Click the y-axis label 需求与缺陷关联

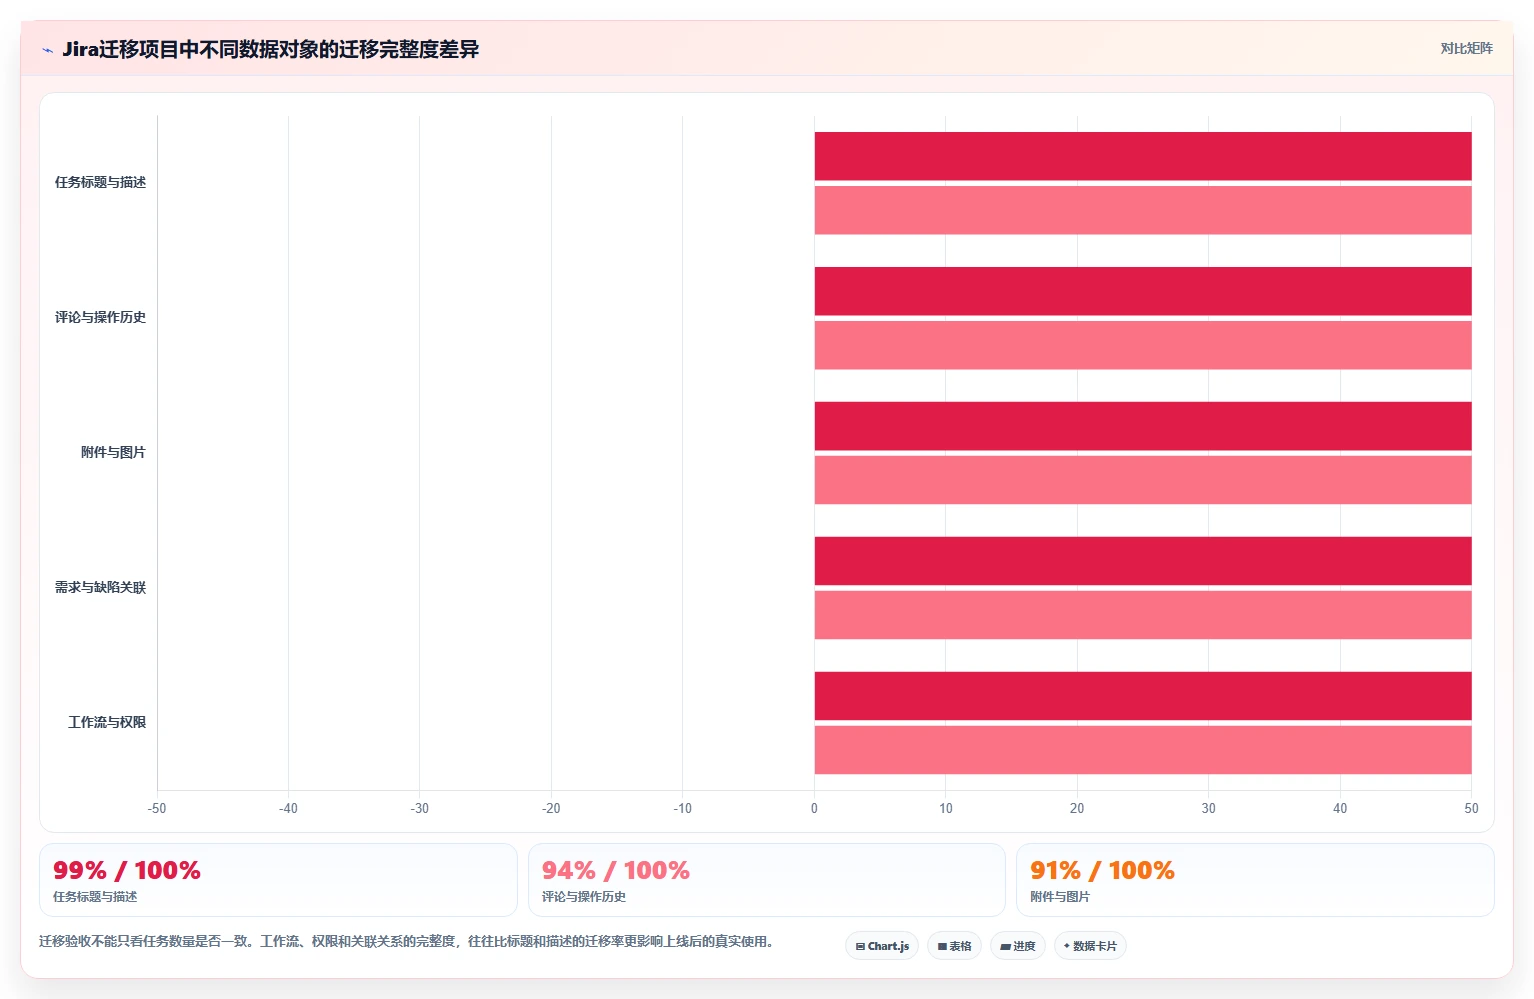[x=100, y=587]
